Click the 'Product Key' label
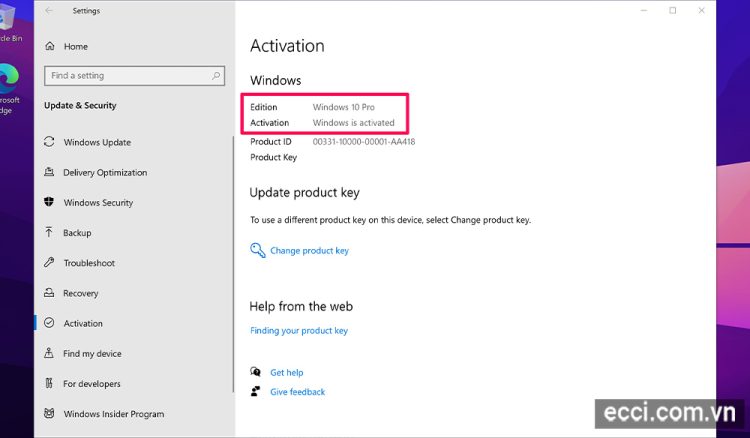The image size is (750, 438). [273, 157]
